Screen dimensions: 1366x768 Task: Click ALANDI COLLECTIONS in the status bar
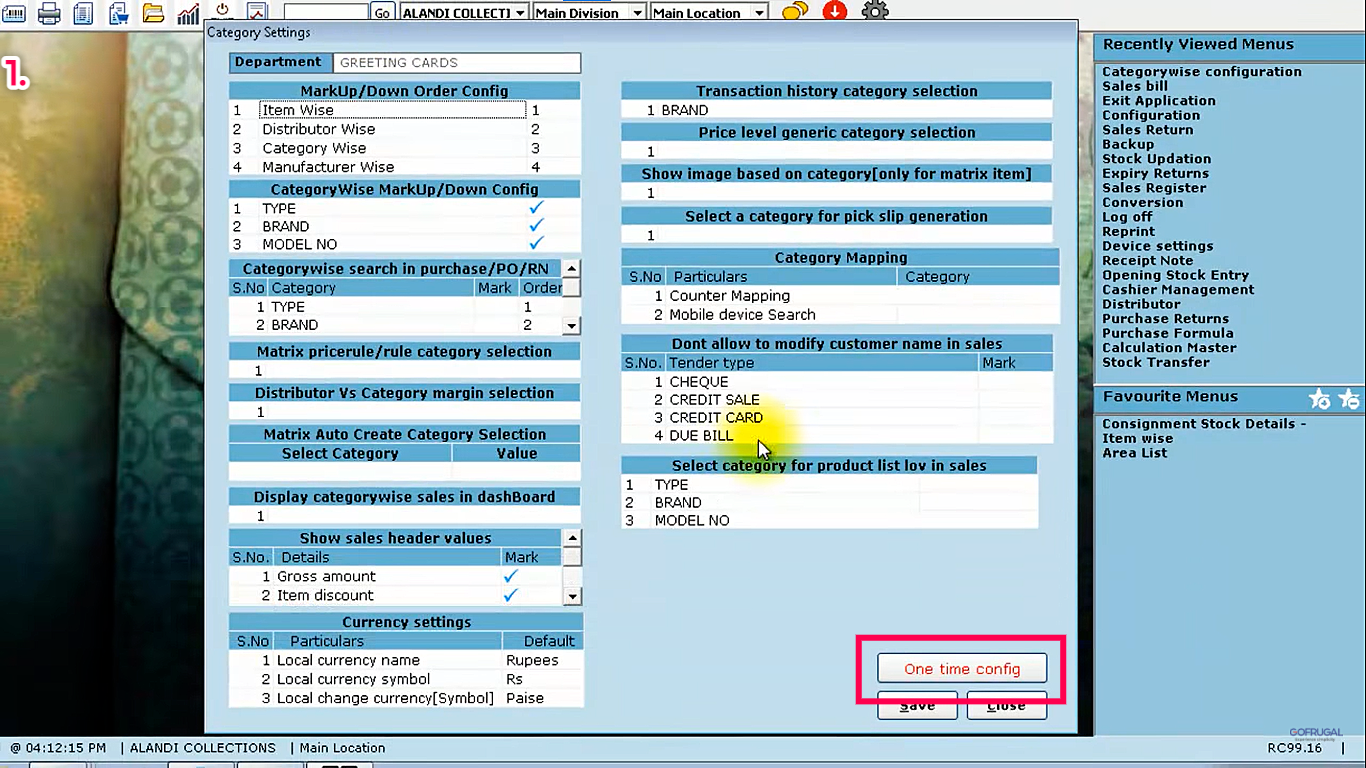click(x=203, y=748)
